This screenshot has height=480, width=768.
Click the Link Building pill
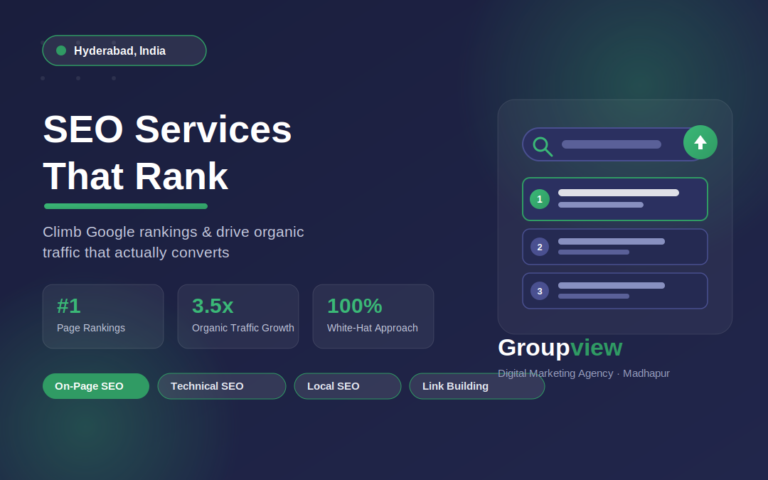[477, 386]
